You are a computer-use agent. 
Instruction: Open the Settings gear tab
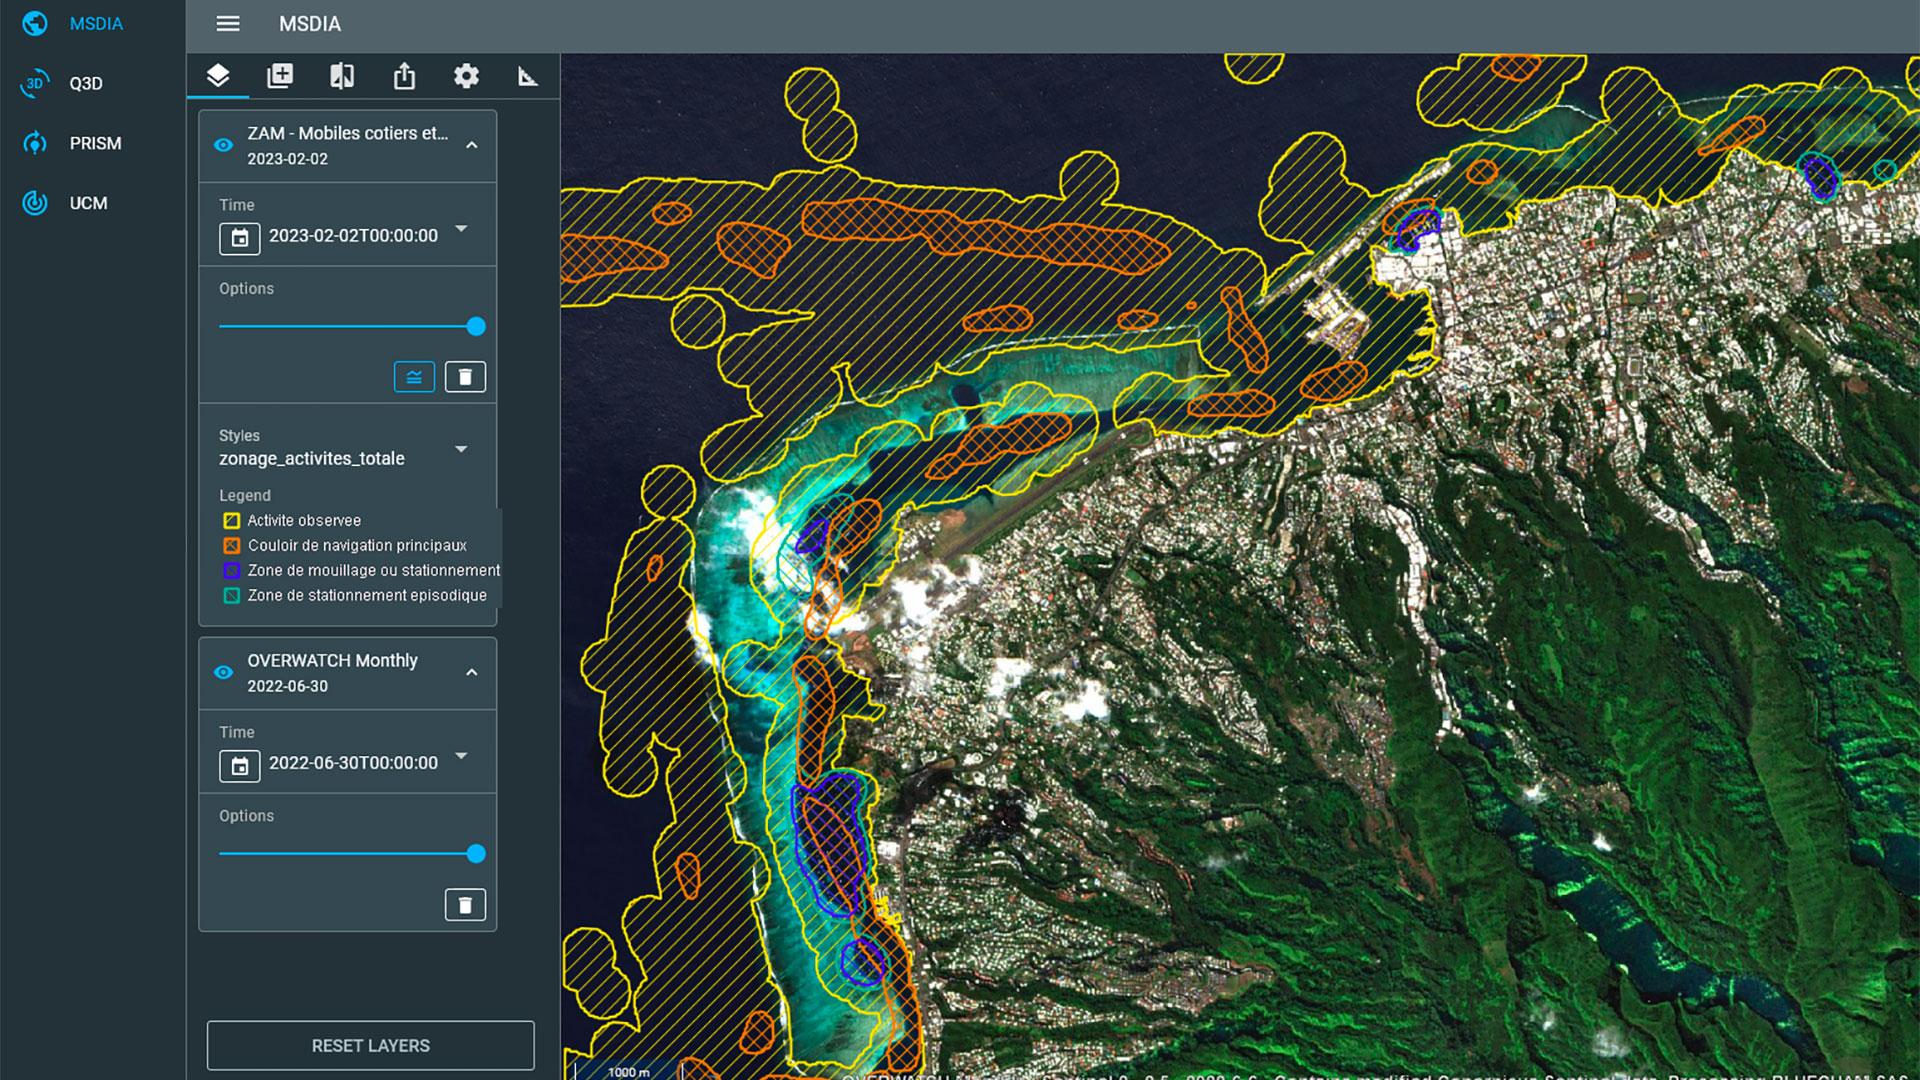coord(466,76)
